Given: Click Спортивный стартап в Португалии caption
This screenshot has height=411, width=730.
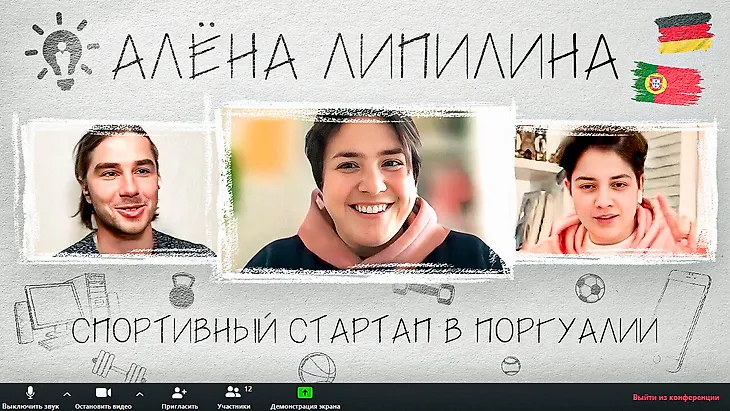Looking at the screenshot, I should pos(365,330).
